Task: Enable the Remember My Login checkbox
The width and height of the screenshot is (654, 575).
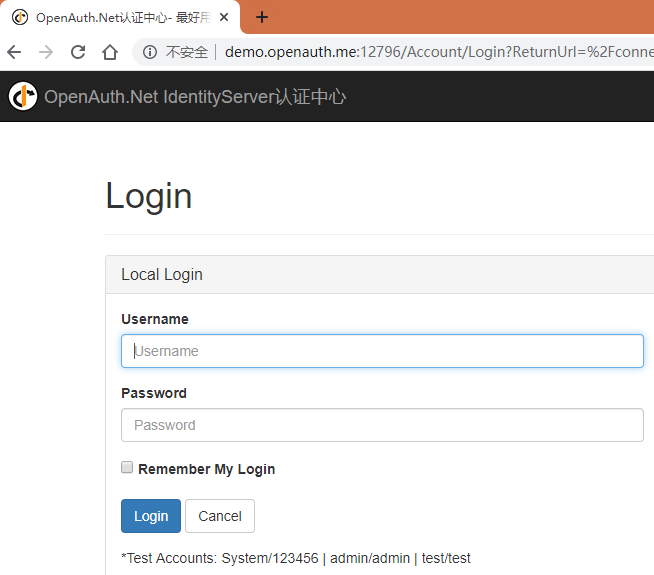Action: 127,467
